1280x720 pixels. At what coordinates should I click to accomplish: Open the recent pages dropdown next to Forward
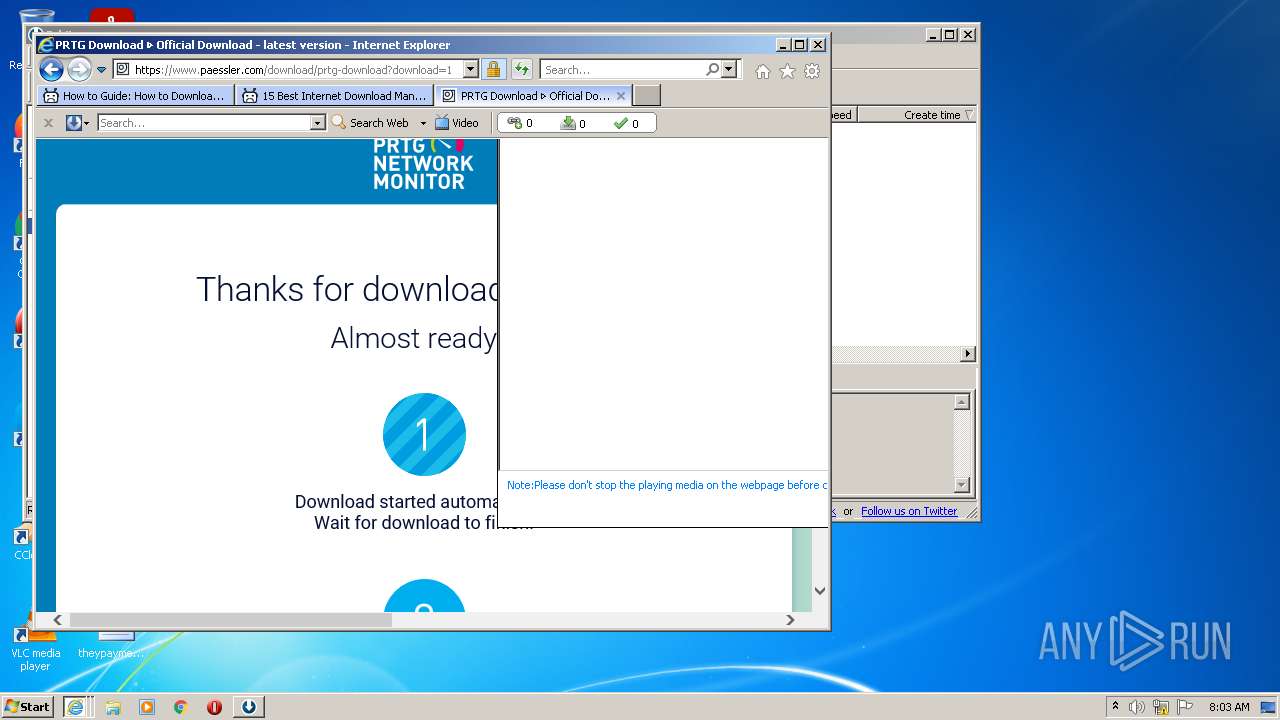tap(101, 70)
